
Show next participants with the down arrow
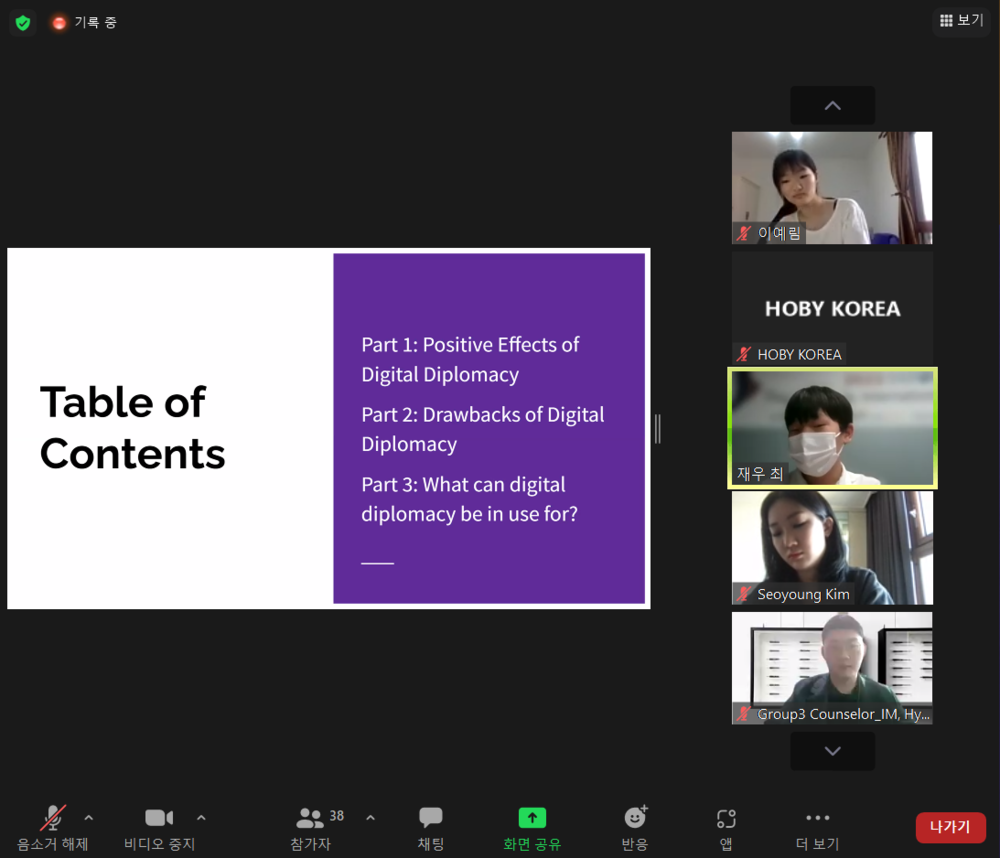click(x=832, y=751)
